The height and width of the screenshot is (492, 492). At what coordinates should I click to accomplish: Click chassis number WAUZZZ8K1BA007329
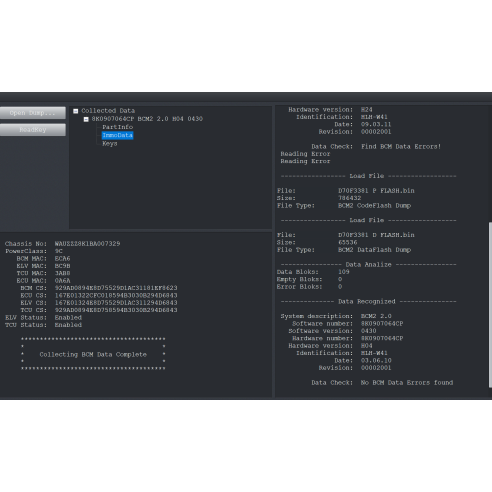click(x=87, y=244)
